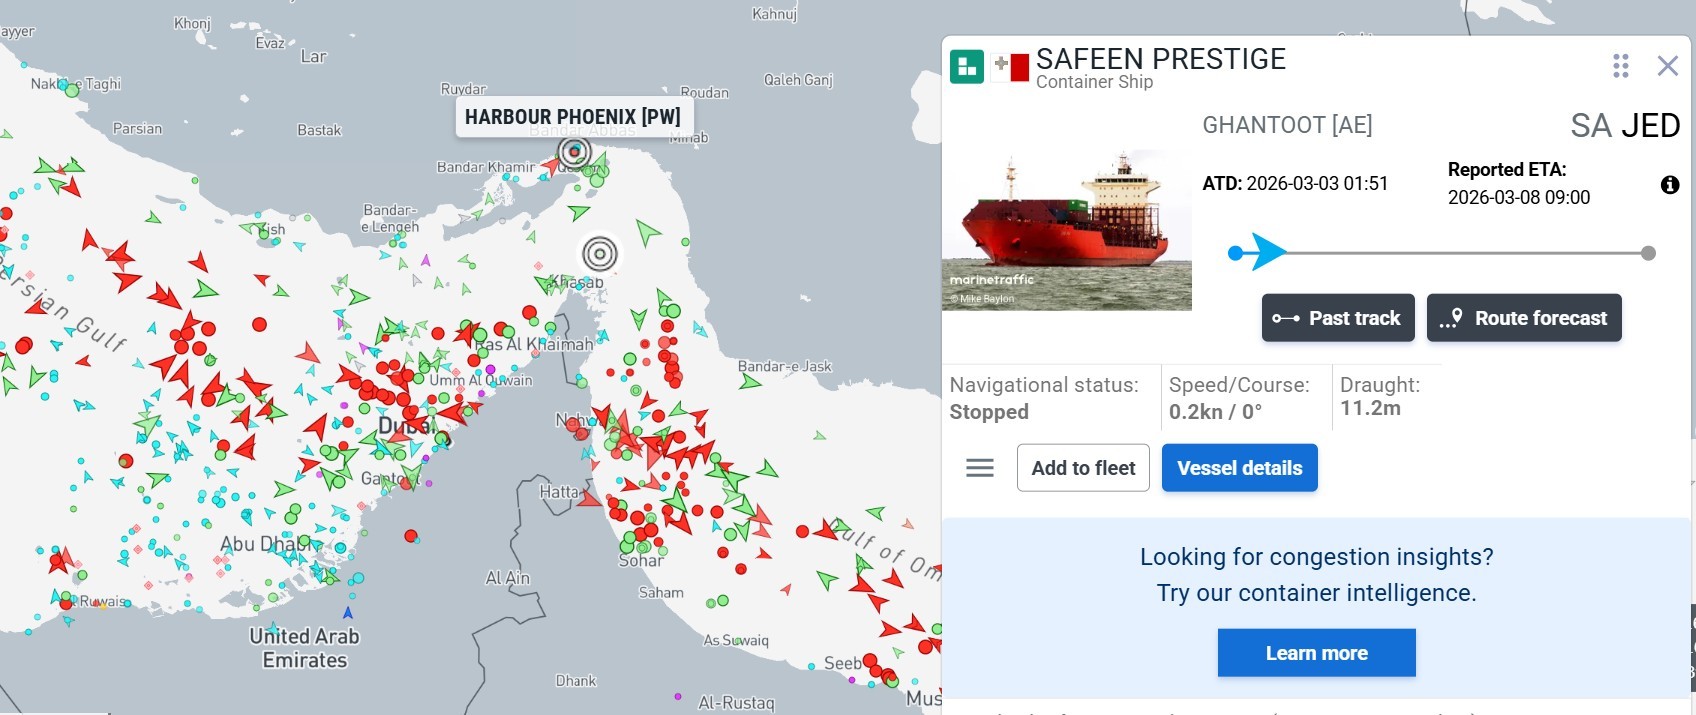Open the SAFEEN PRESTIGE ship photo

click(x=1067, y=230)
